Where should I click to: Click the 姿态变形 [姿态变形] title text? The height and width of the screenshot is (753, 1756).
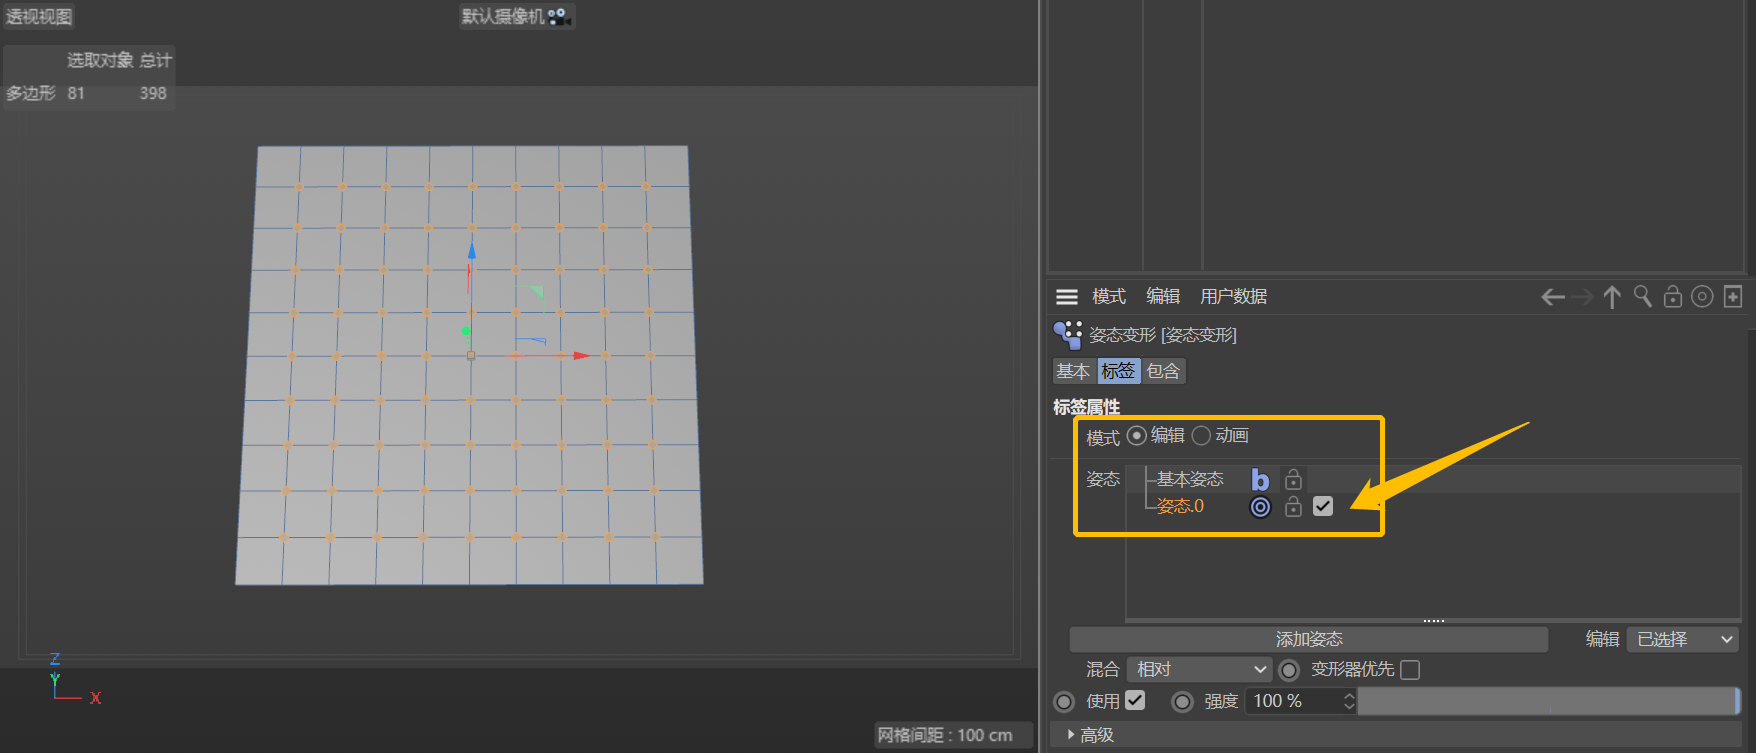point(1163,335)
